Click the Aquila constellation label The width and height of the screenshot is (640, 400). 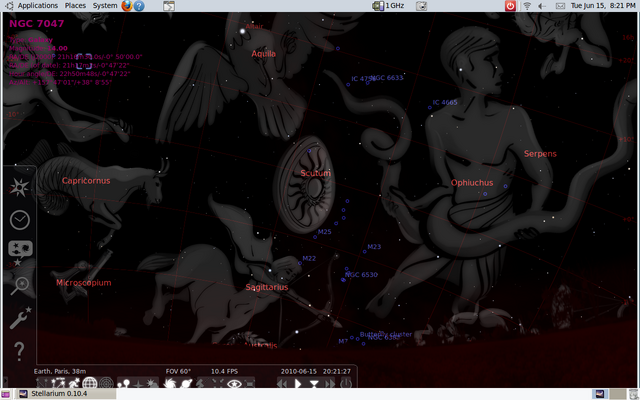click(264, 54)
